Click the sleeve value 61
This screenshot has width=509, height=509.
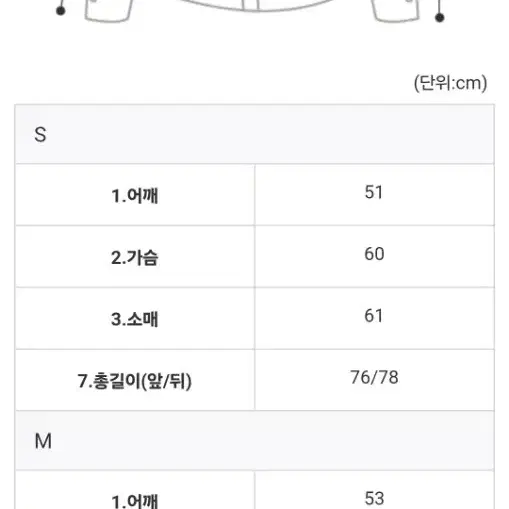pos(374,316)
